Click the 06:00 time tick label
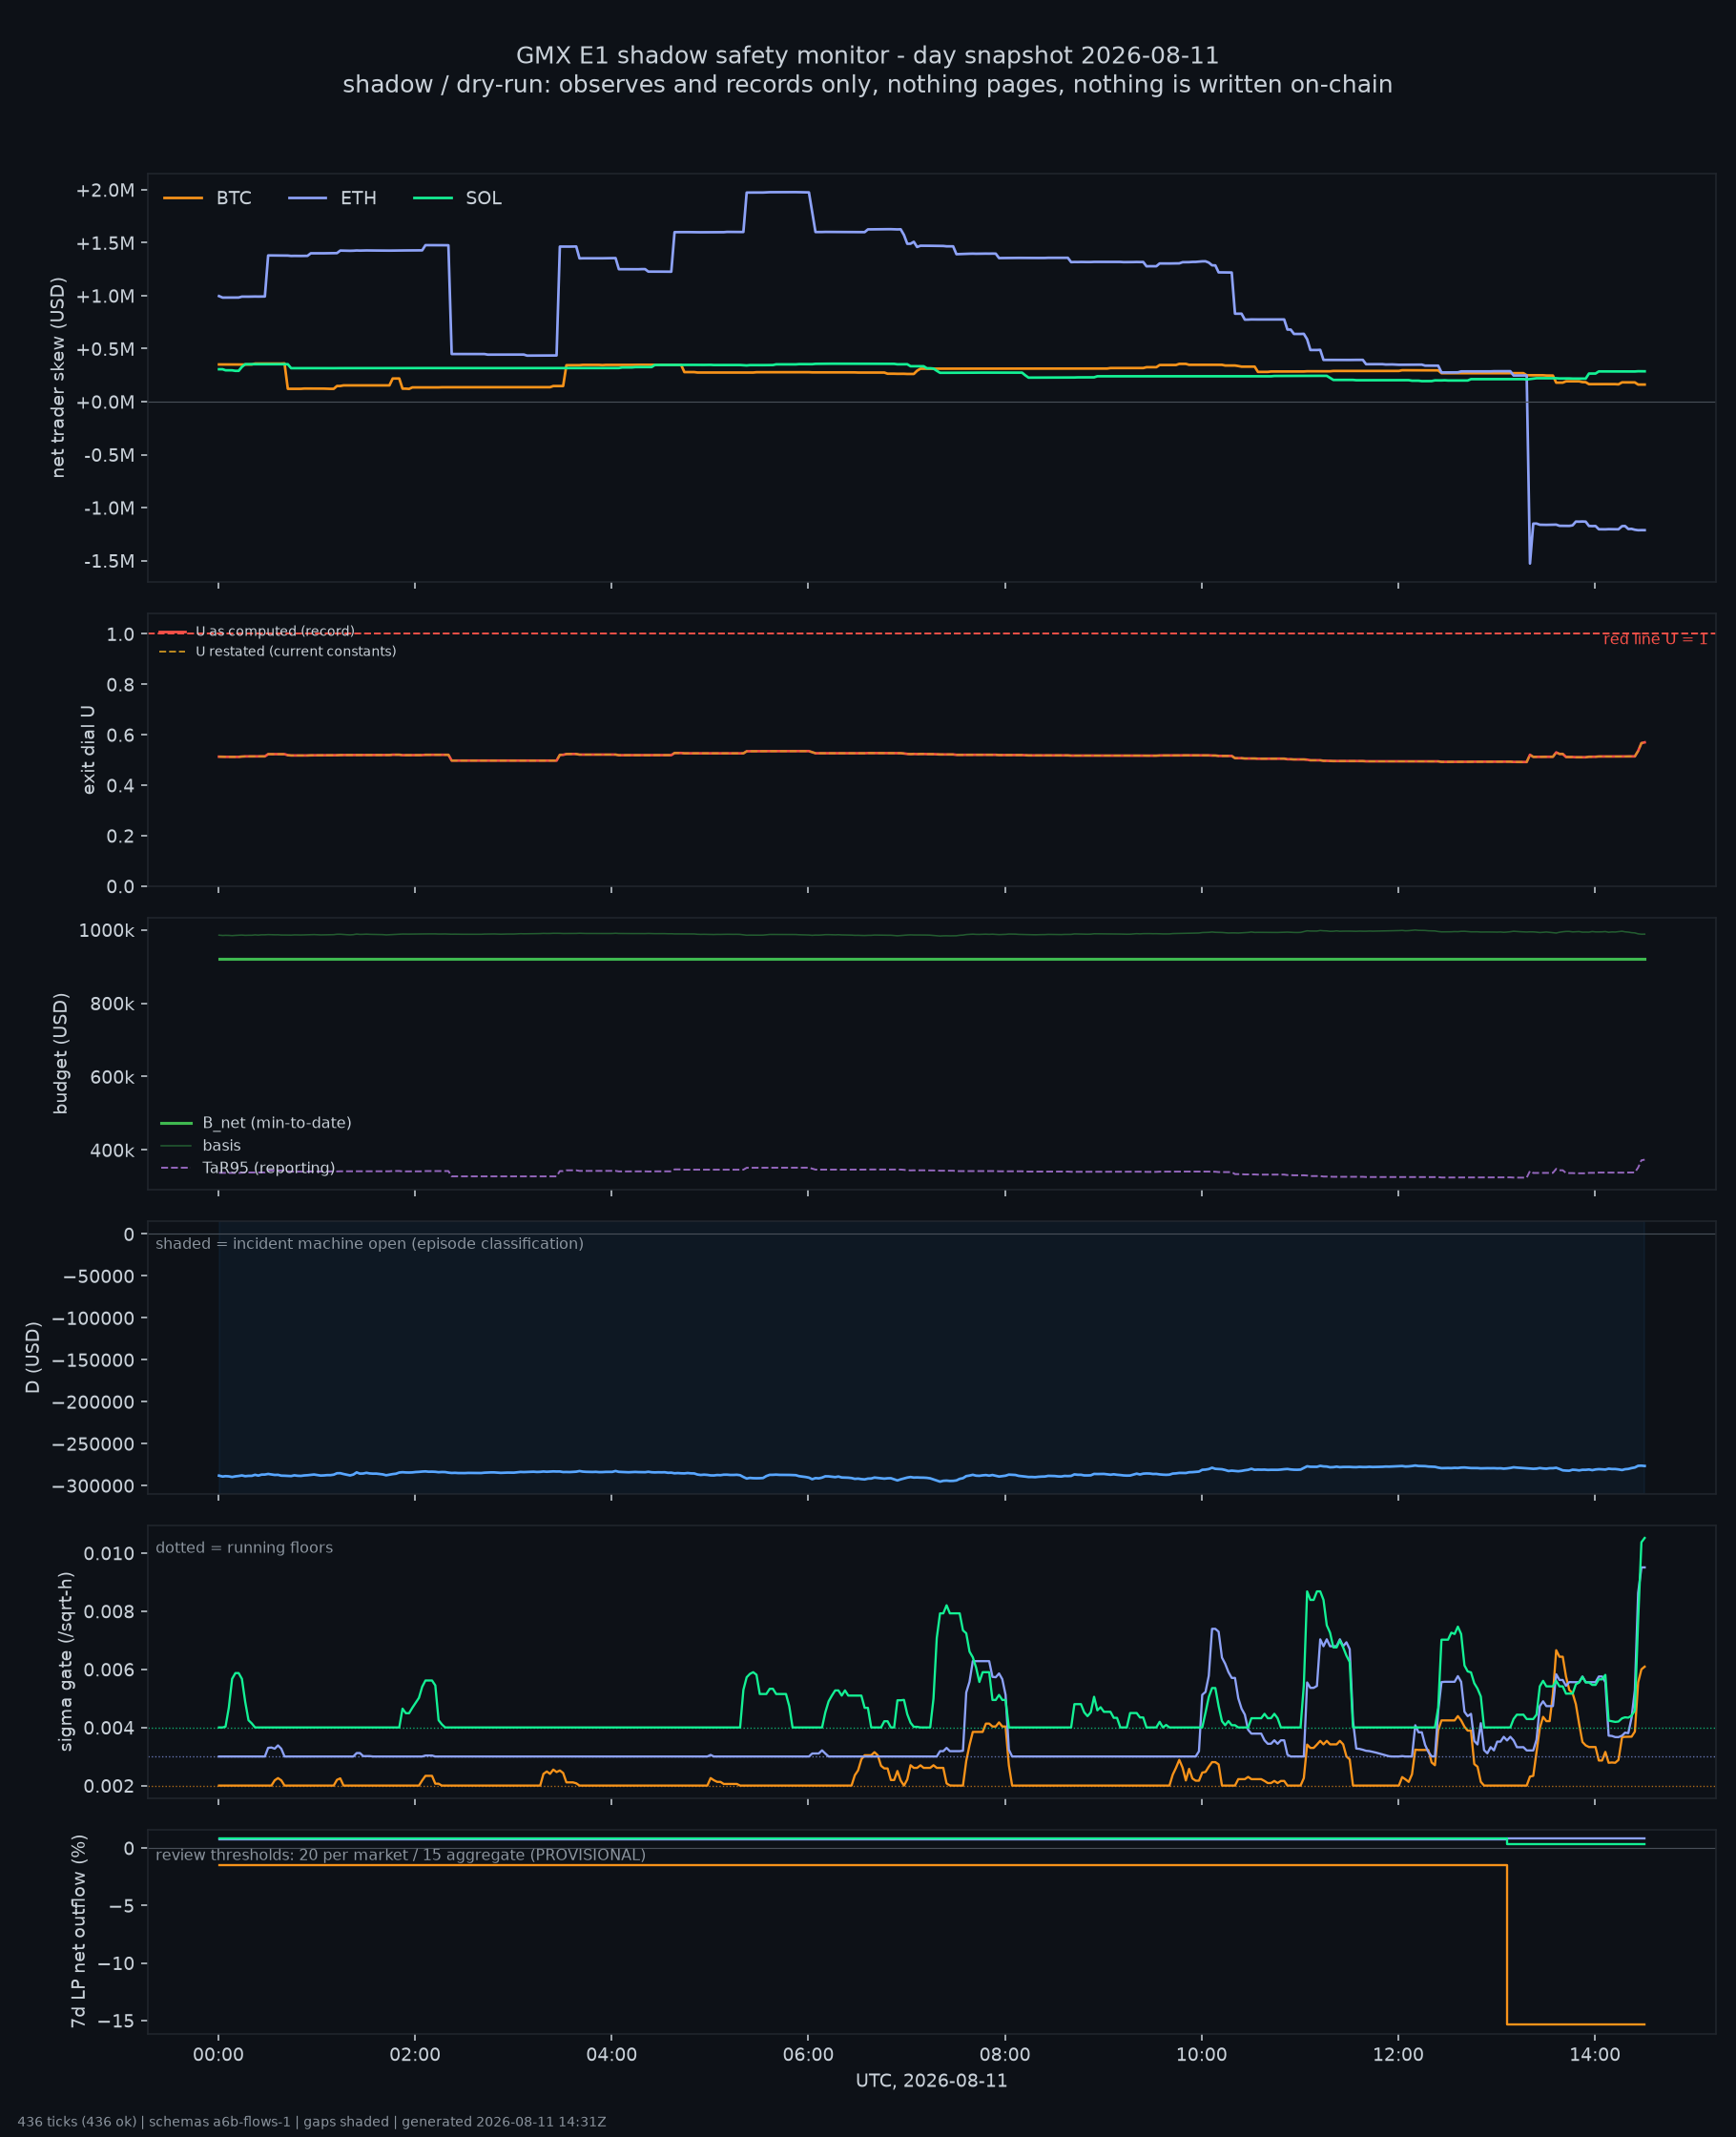Viewport: 1736px width, 2137px height. click(808, 2054)
